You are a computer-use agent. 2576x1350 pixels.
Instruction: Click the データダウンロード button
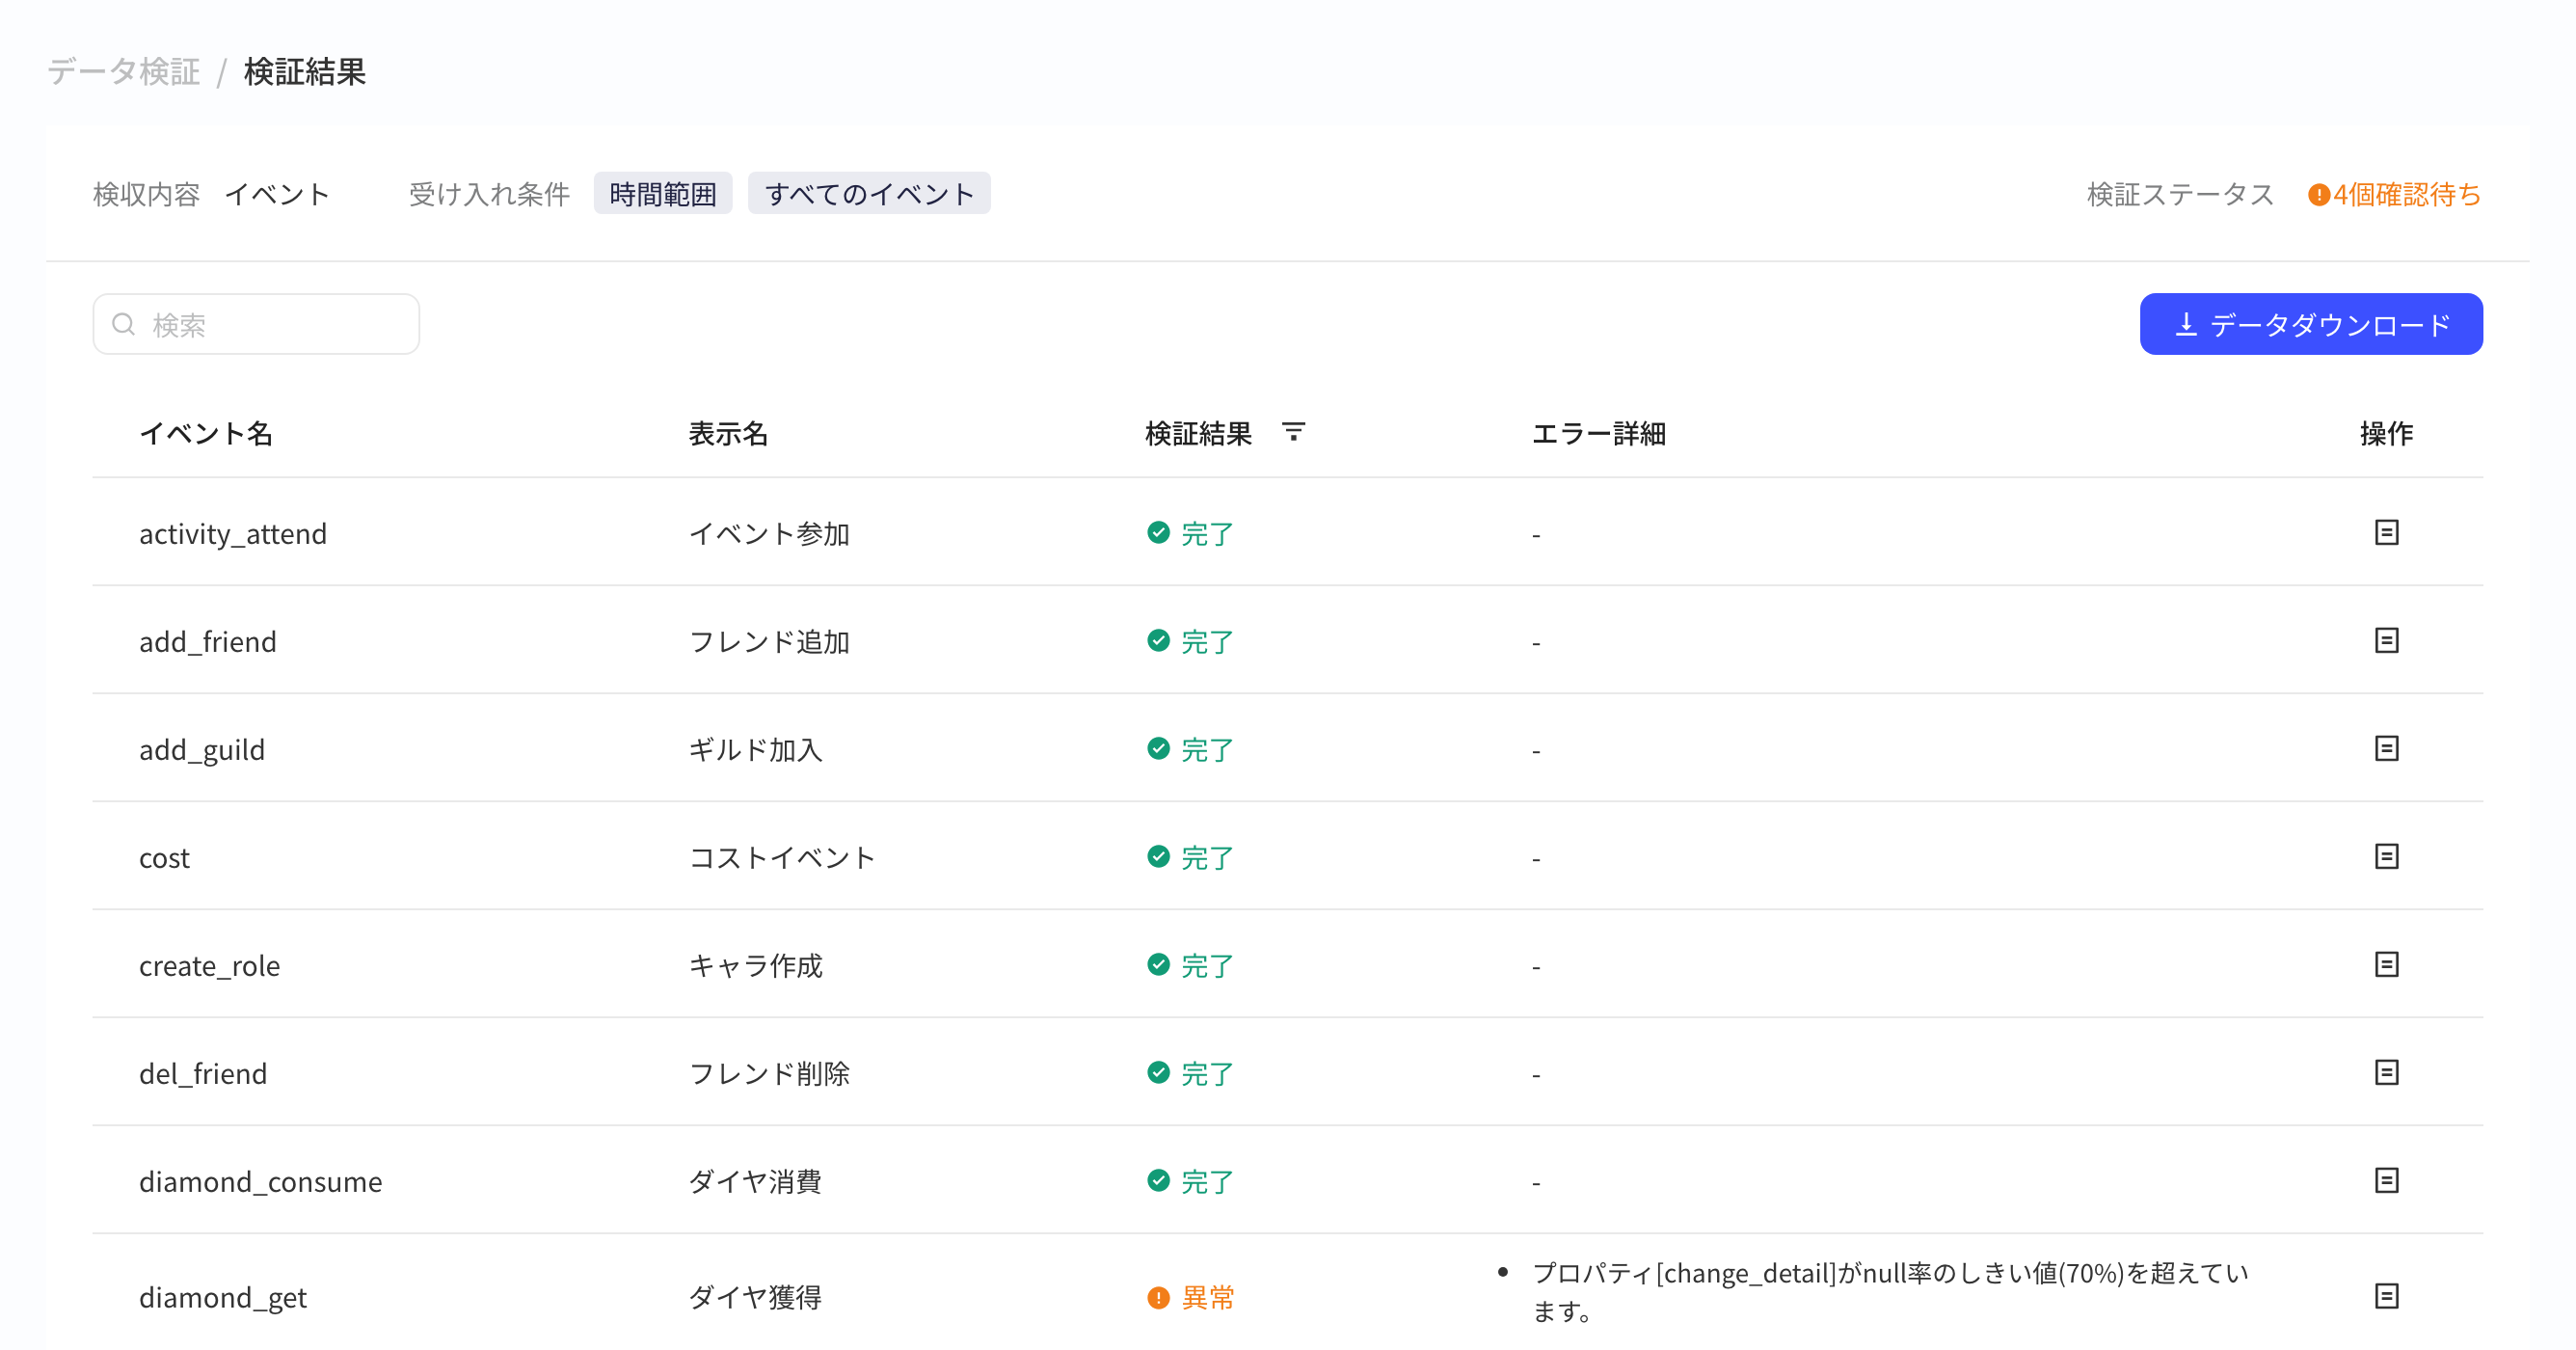coord(2310,324)
